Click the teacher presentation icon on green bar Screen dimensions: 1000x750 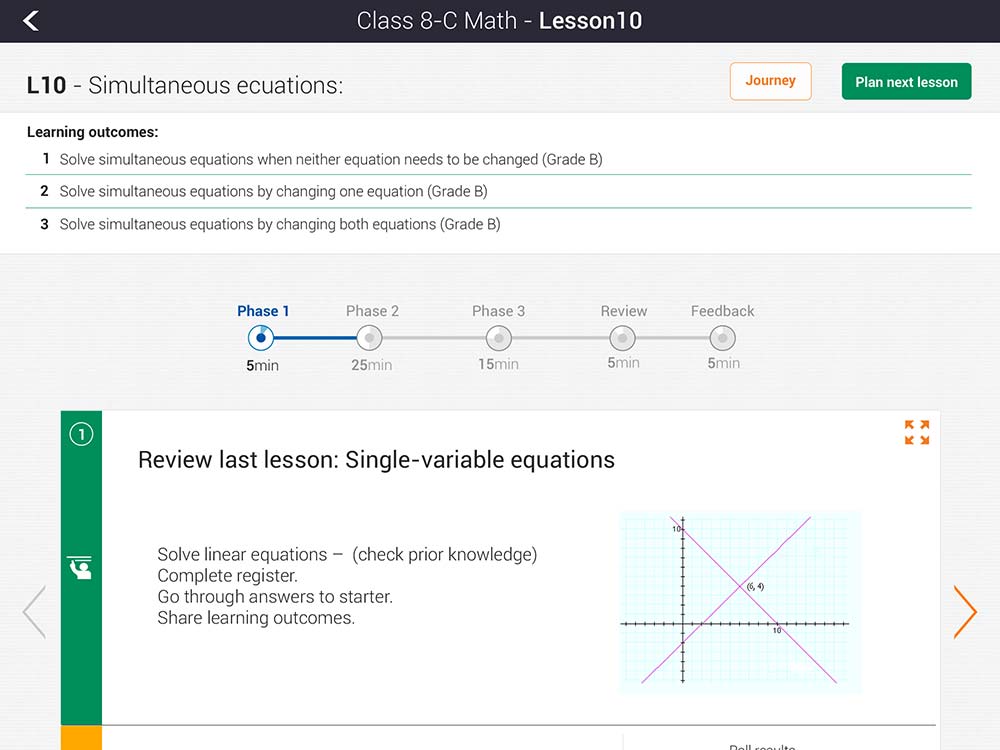pos(80,567)
